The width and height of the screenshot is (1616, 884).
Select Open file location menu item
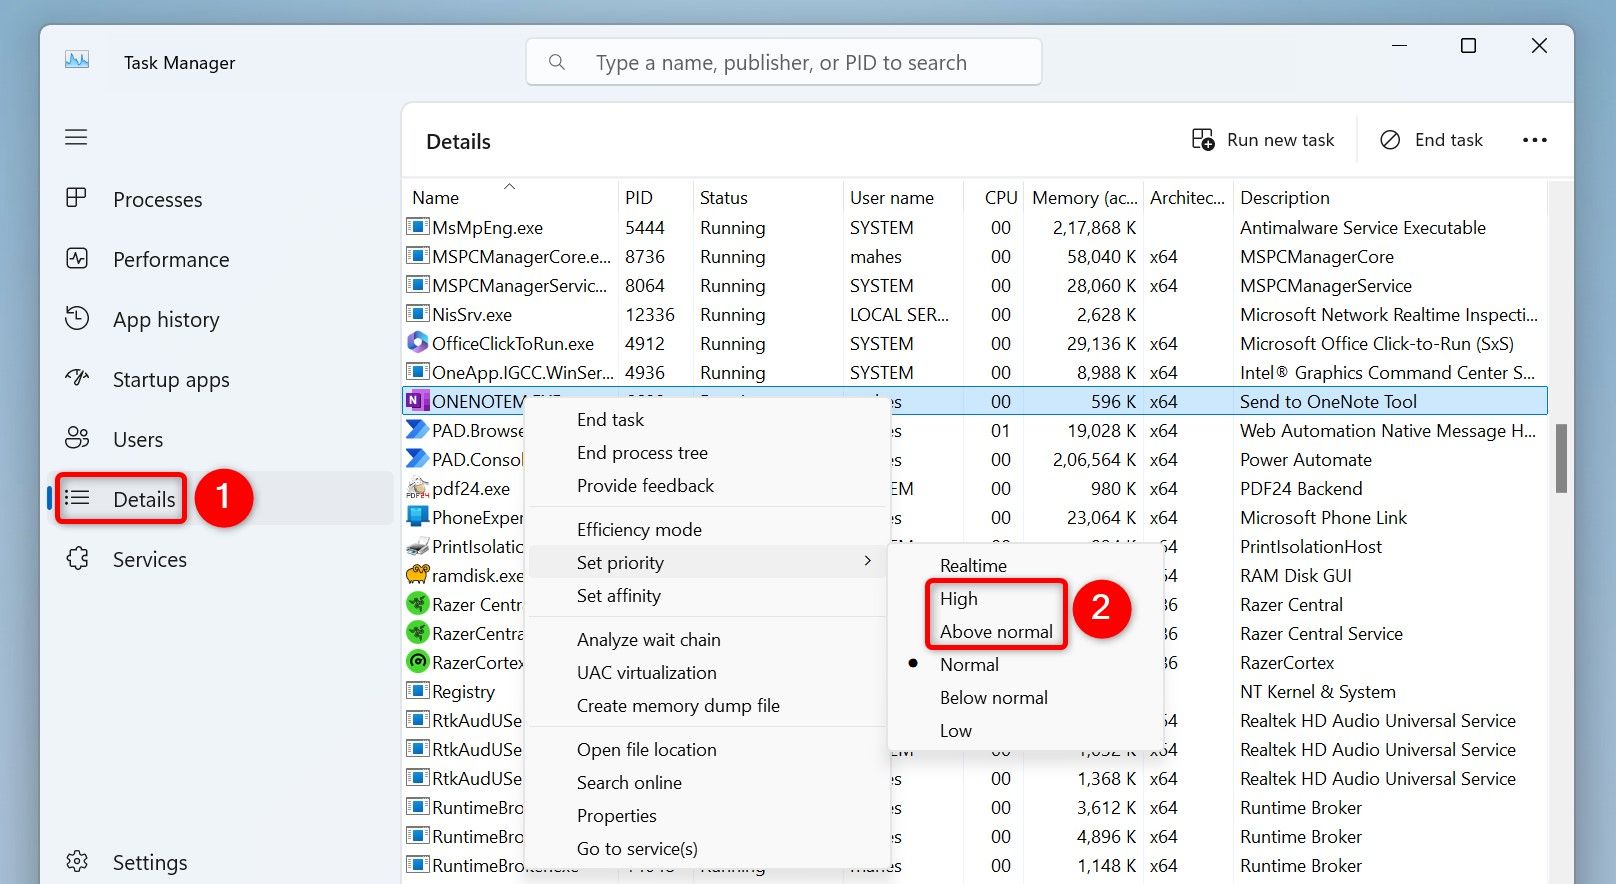(646, 750)
